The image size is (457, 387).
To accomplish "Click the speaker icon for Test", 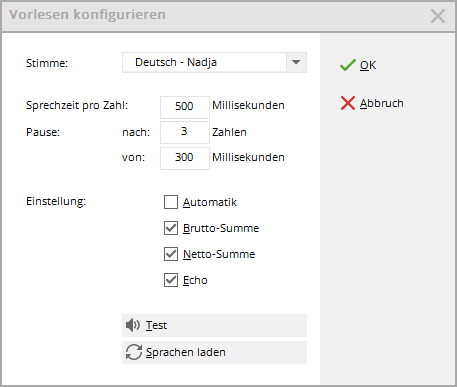I will click(133, 325).
